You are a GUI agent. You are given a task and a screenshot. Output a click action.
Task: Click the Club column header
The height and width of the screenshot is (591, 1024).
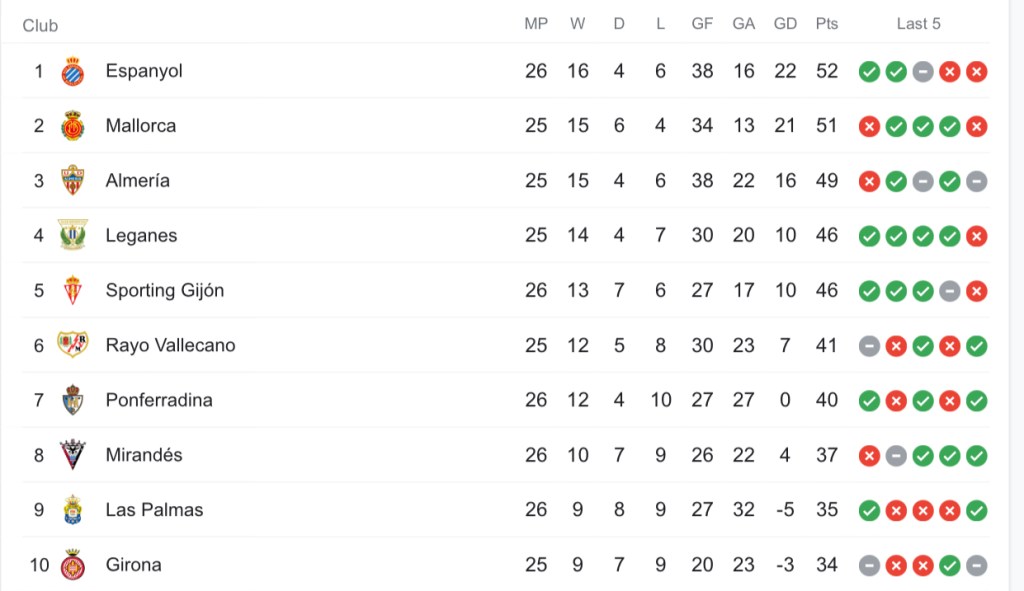pyautogui.click(x=40, y=25)
